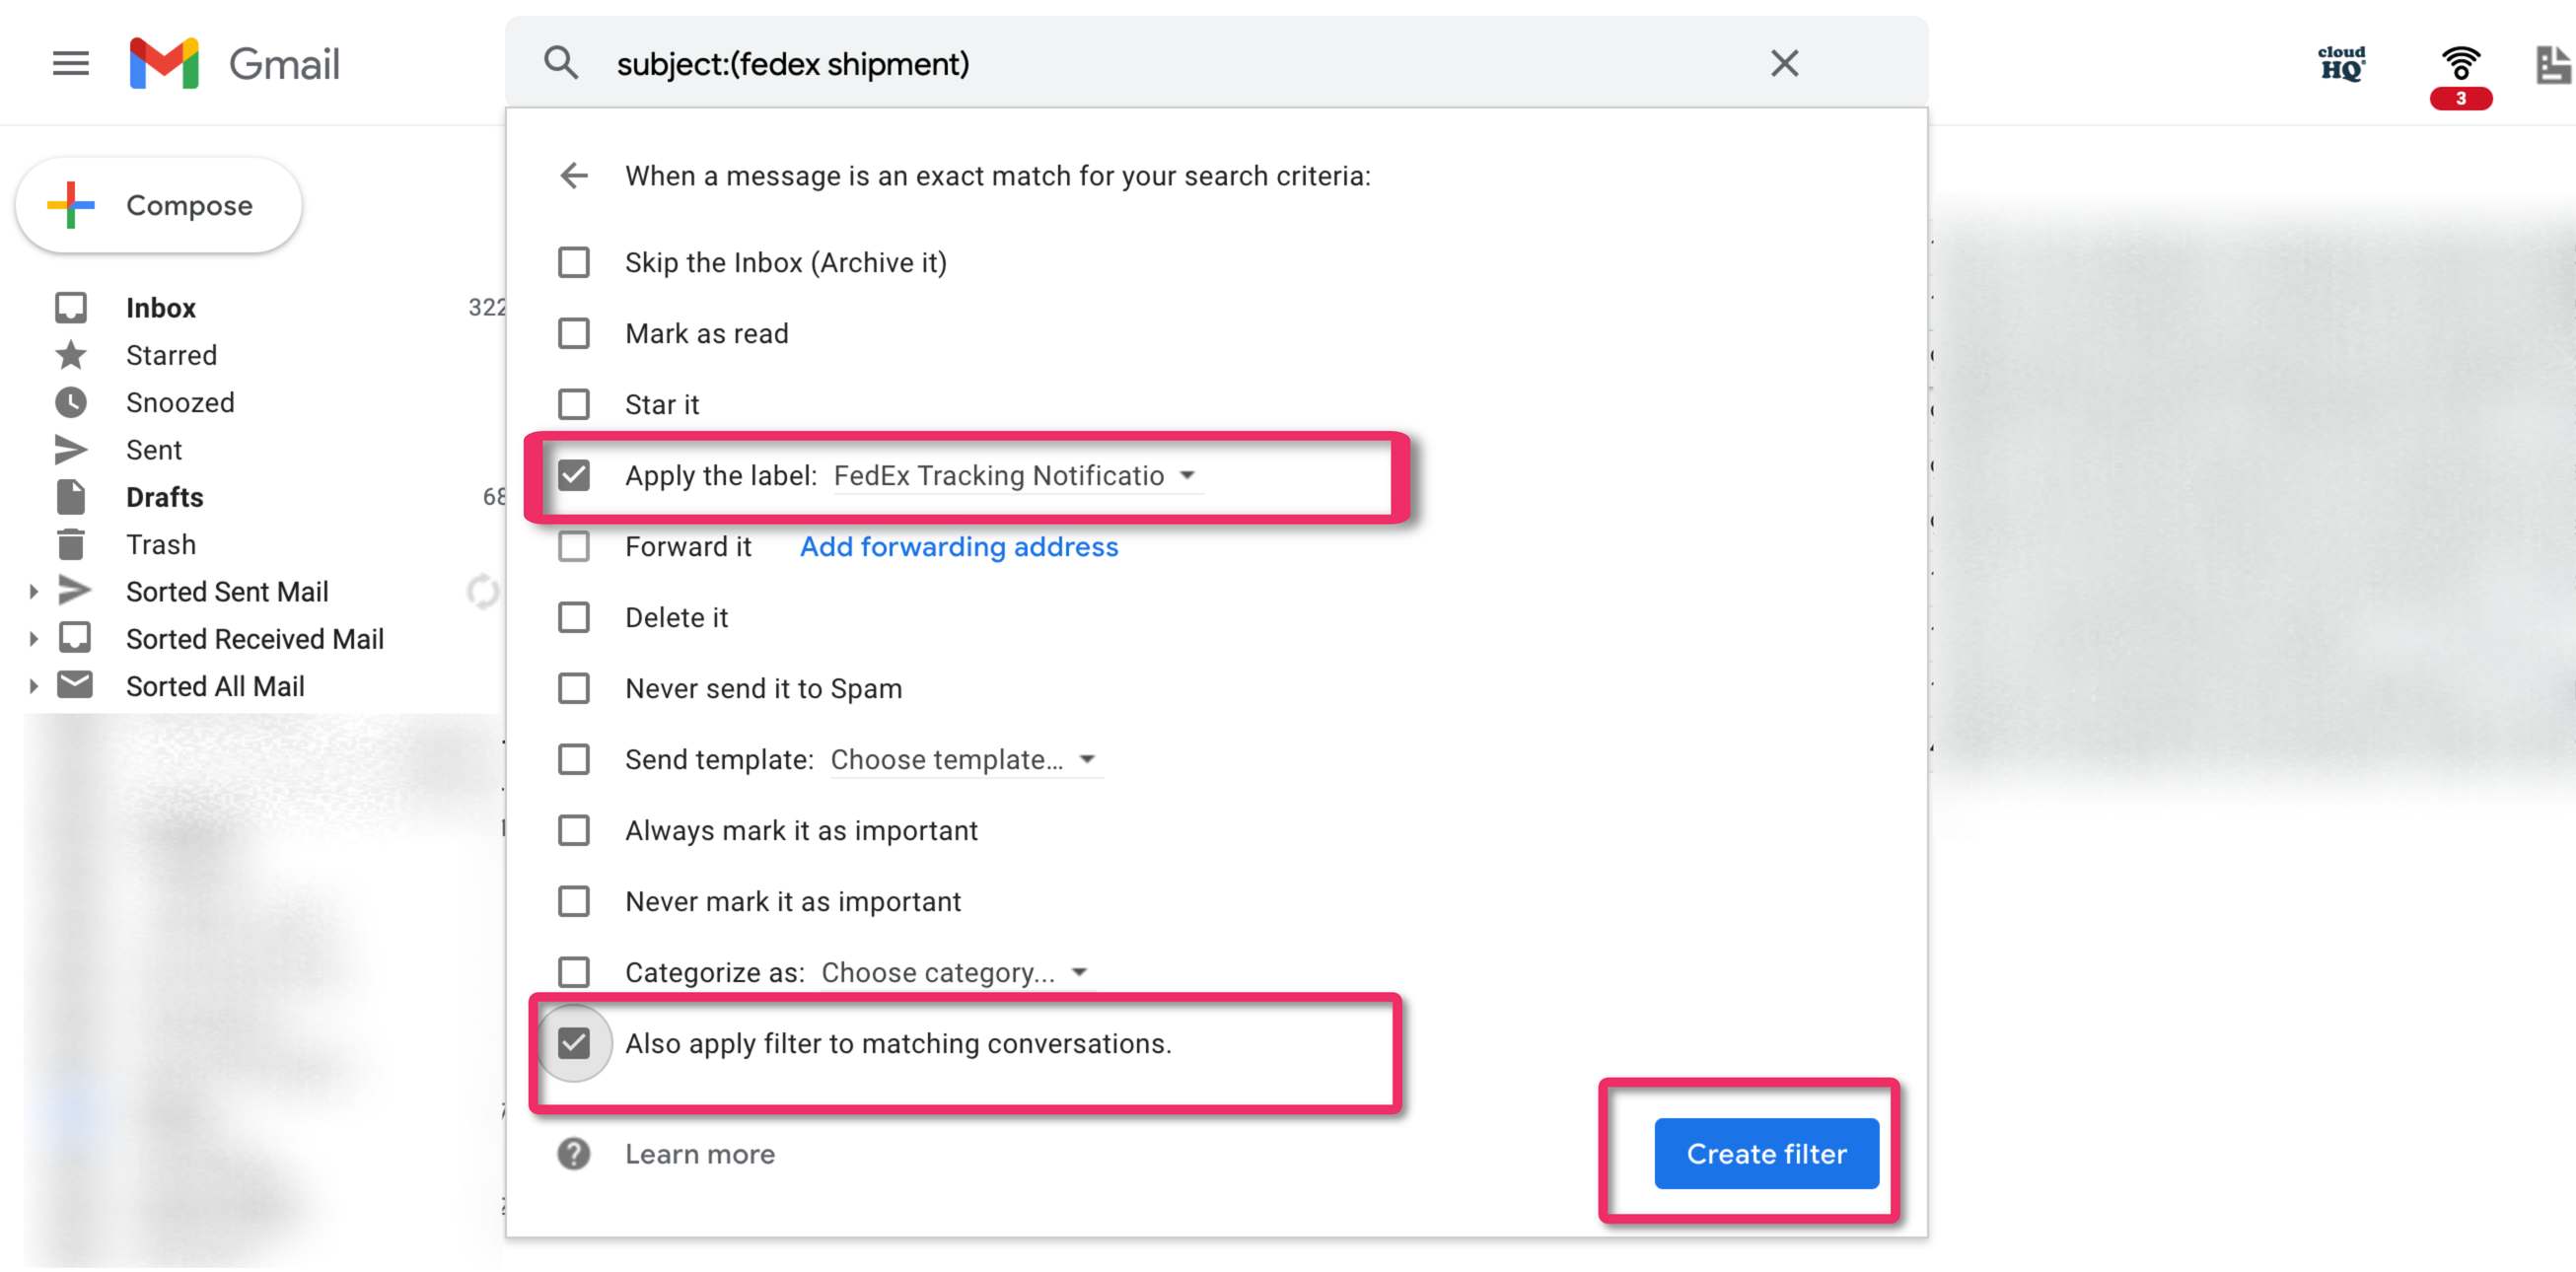This screenshot has height=1272, width=2576.
Task: Clear the search with the X icon
Action: [1784, 63]
